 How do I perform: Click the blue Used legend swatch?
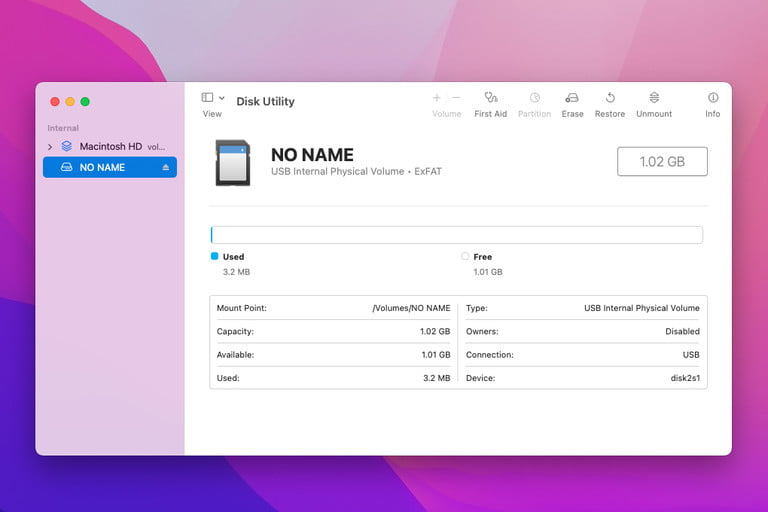click(x=215, y=257)
